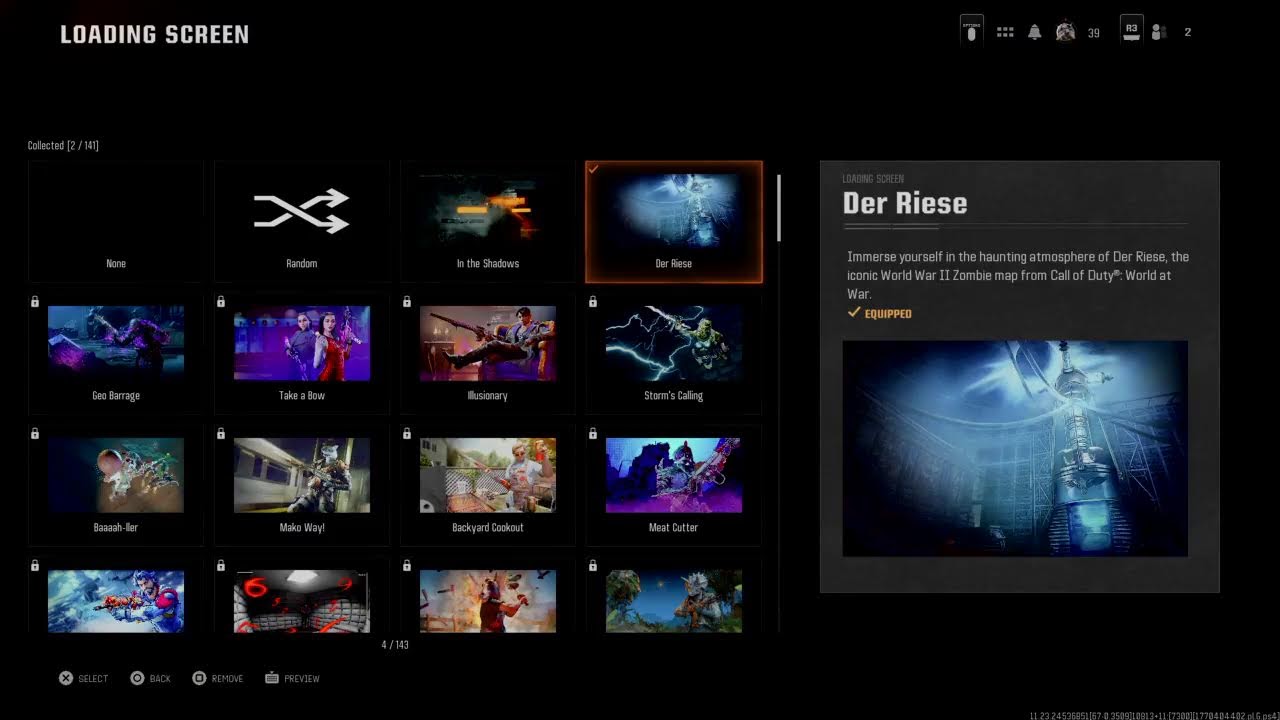The height and width of the screenshot is (720, 1280).
Task: Click the lock icon on Meat Cutter
Action: pyautogui.click(x=593, y=434)
